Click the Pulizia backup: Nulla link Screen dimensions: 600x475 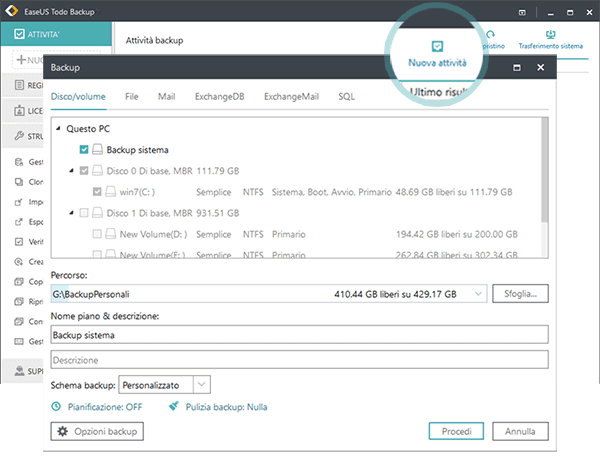[227, 407]
